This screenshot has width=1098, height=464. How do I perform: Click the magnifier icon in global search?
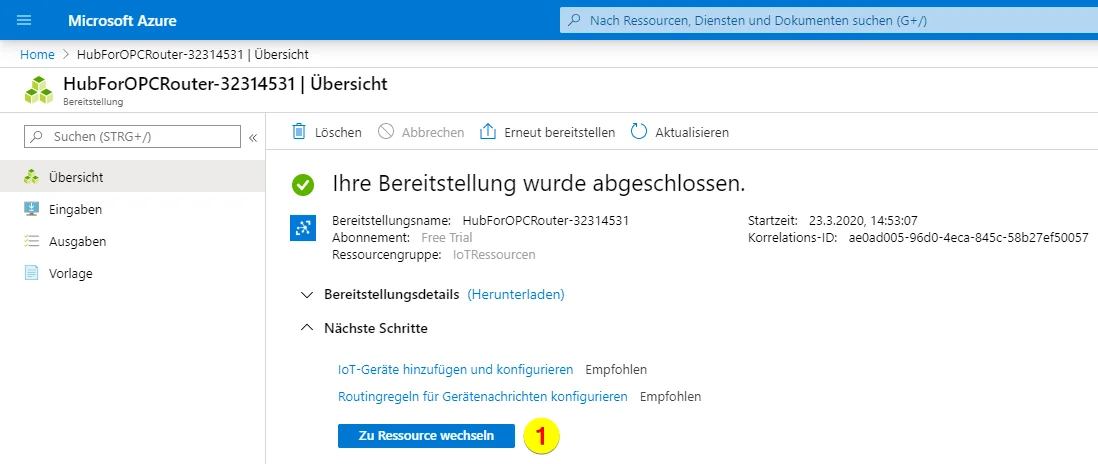tap(574, 21)
